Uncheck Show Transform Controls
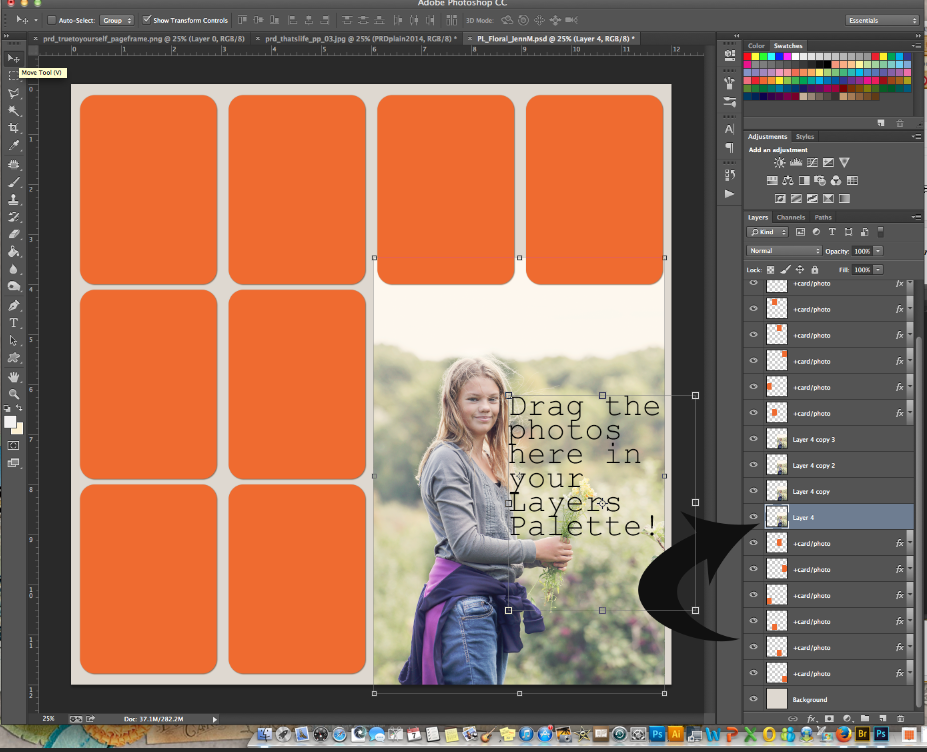 click(147, 20)
